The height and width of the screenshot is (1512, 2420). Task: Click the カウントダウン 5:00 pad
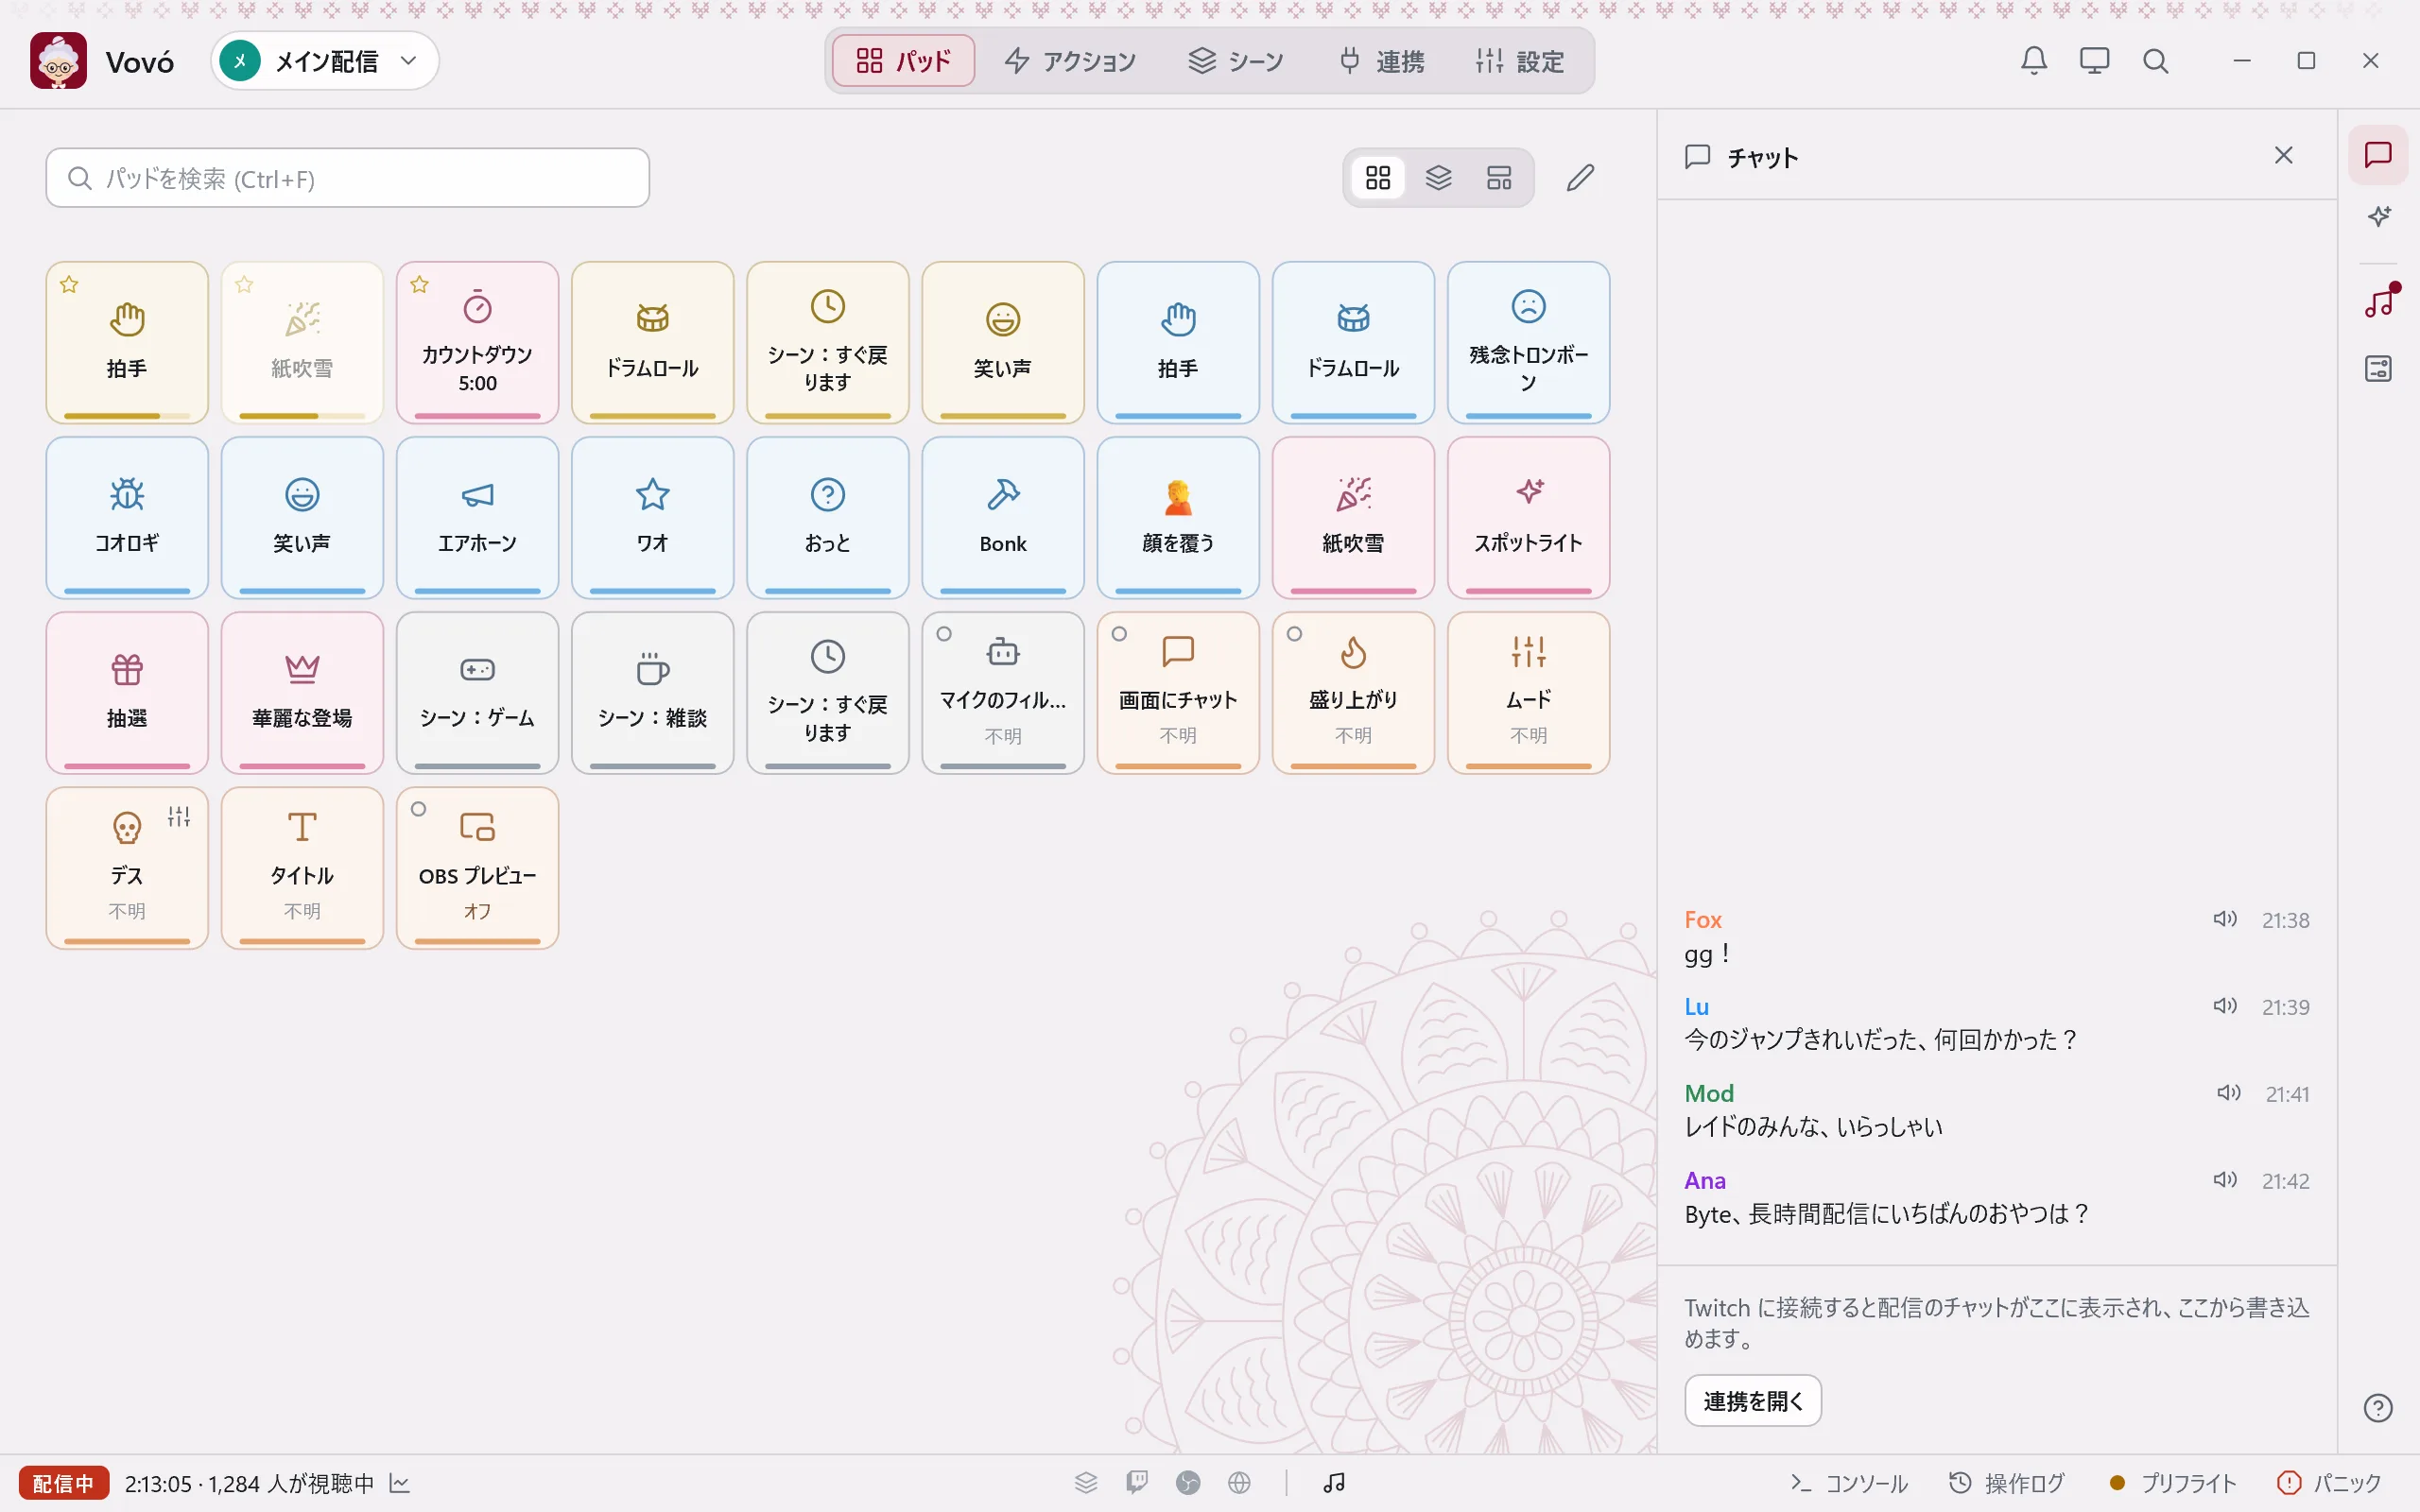tap(477, 342)
